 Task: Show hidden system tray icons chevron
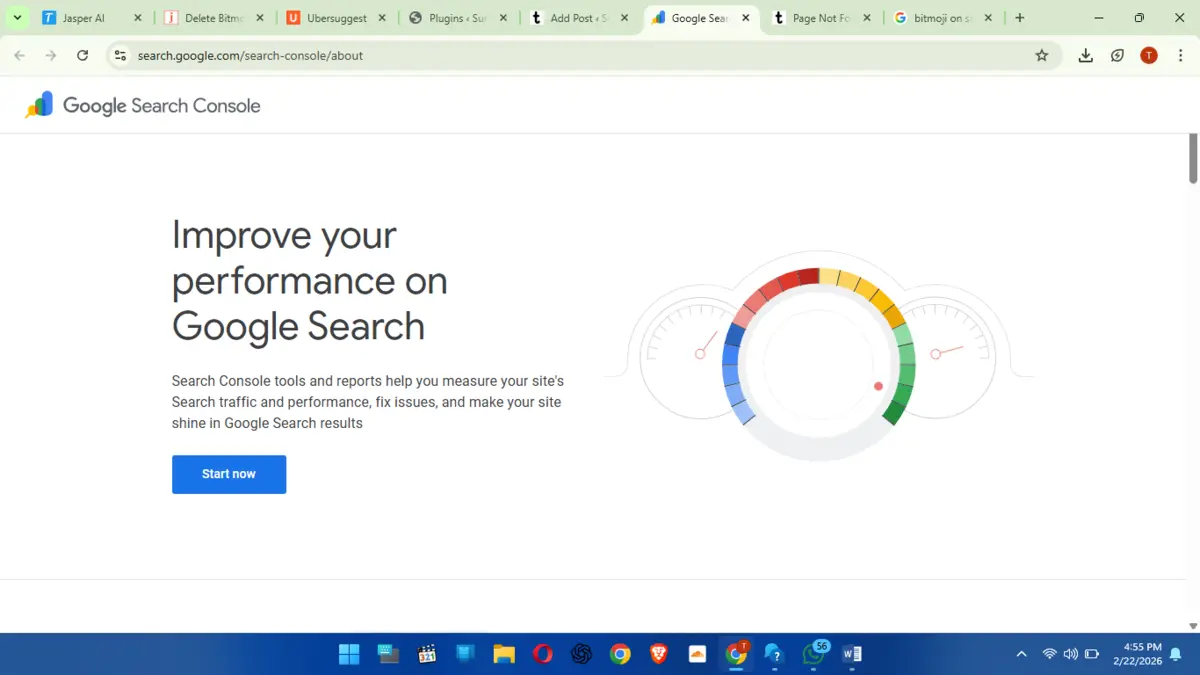coord(1021,654)
